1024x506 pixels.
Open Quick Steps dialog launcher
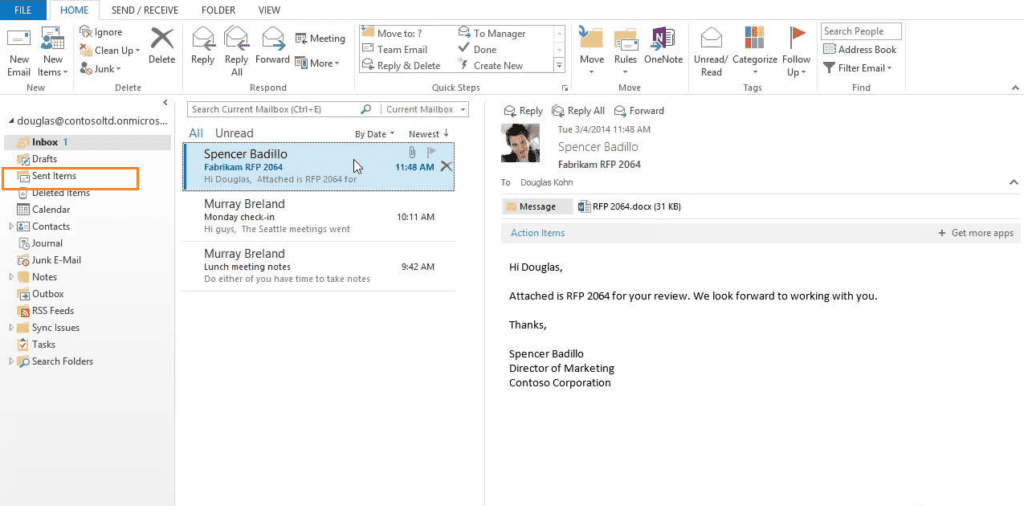coord(565,87)
